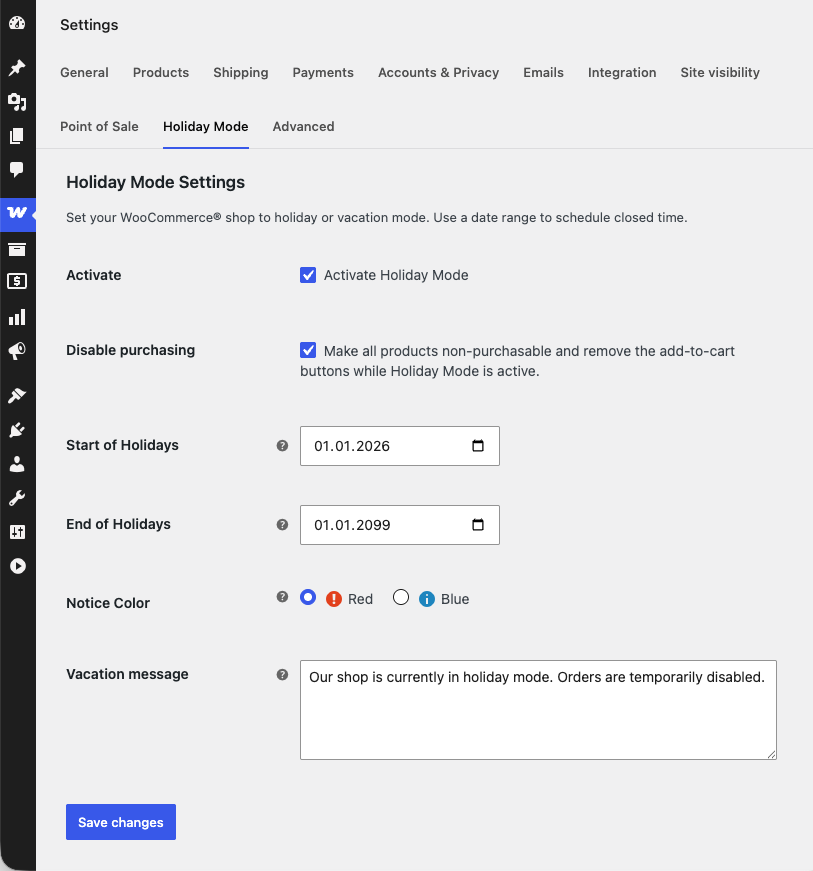Show help tip for Start of Holidays
Viewport: 813px width, 871px height.
(282, 445)
